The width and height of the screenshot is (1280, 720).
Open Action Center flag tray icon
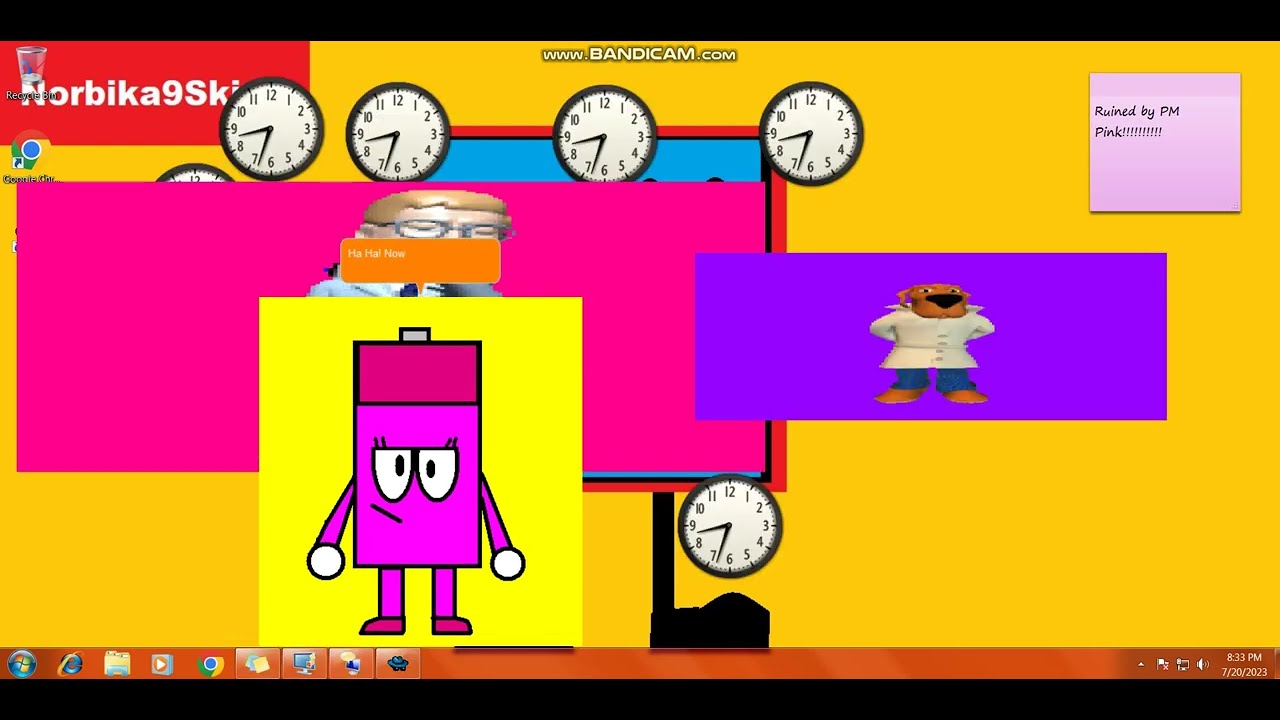tap(1163, 665)
